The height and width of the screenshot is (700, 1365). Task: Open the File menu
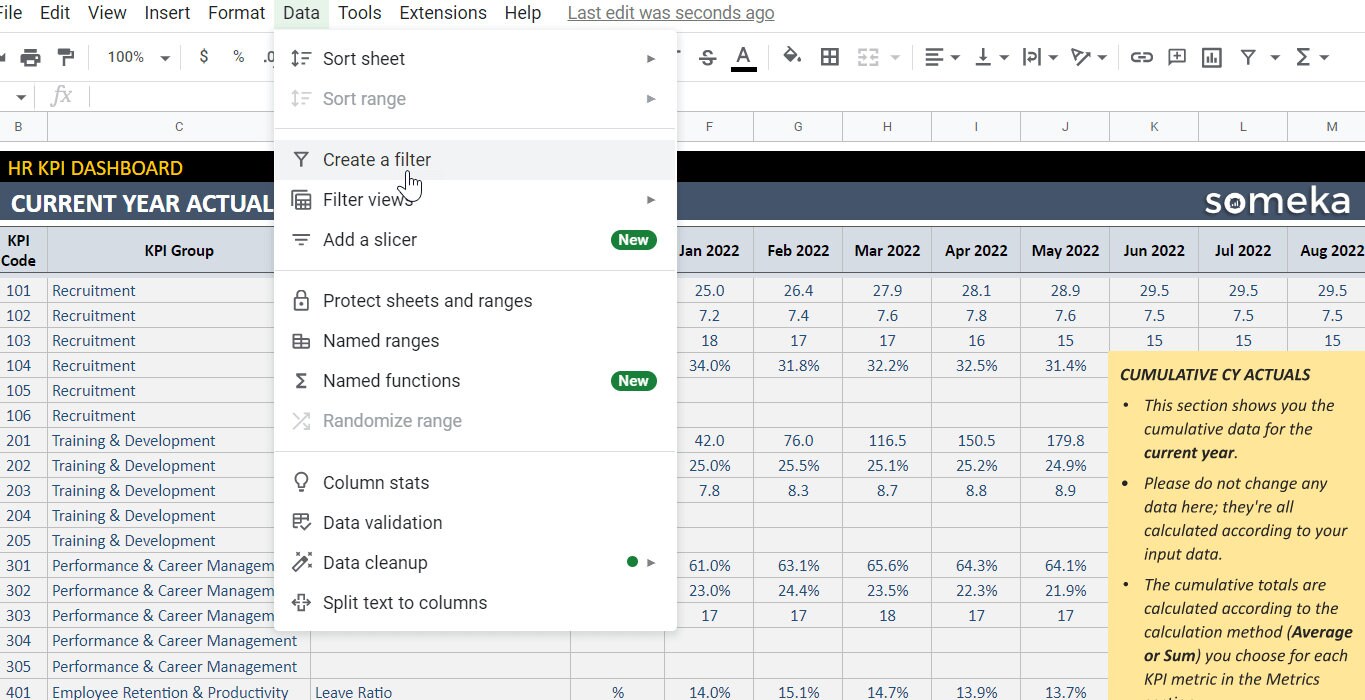[x=10, y=13]
